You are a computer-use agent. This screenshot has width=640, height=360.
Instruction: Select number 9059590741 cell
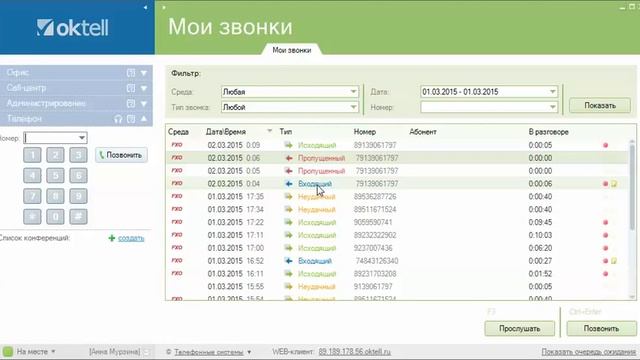(373, 222)
